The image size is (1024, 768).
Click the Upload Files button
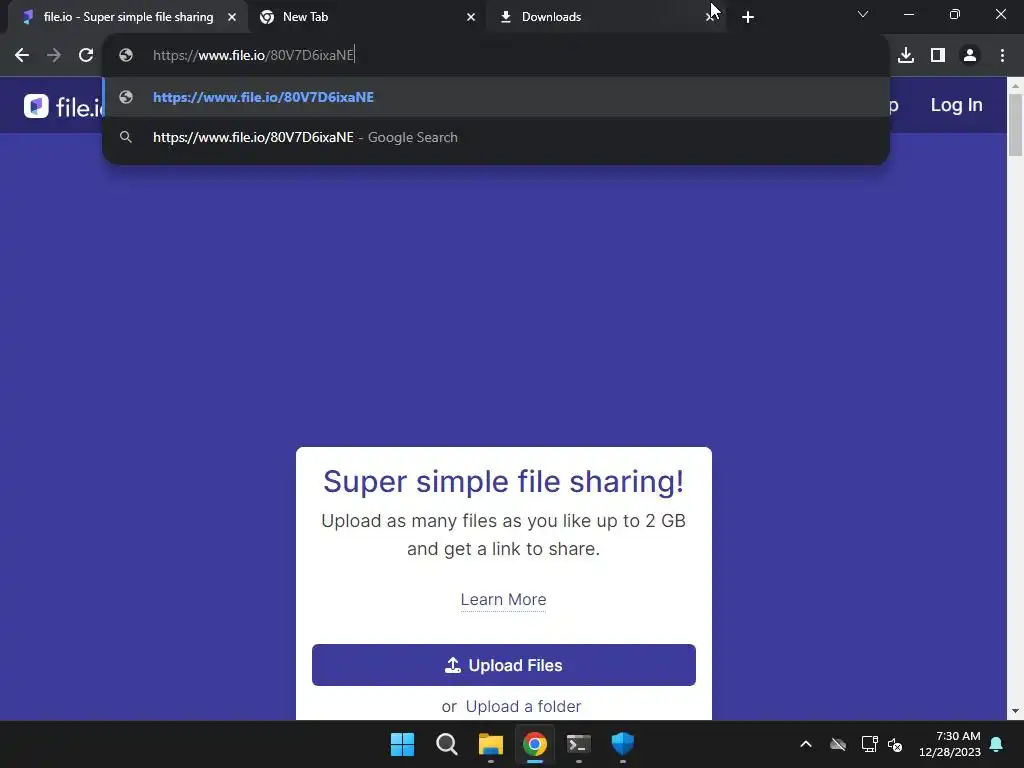(504, 665)
